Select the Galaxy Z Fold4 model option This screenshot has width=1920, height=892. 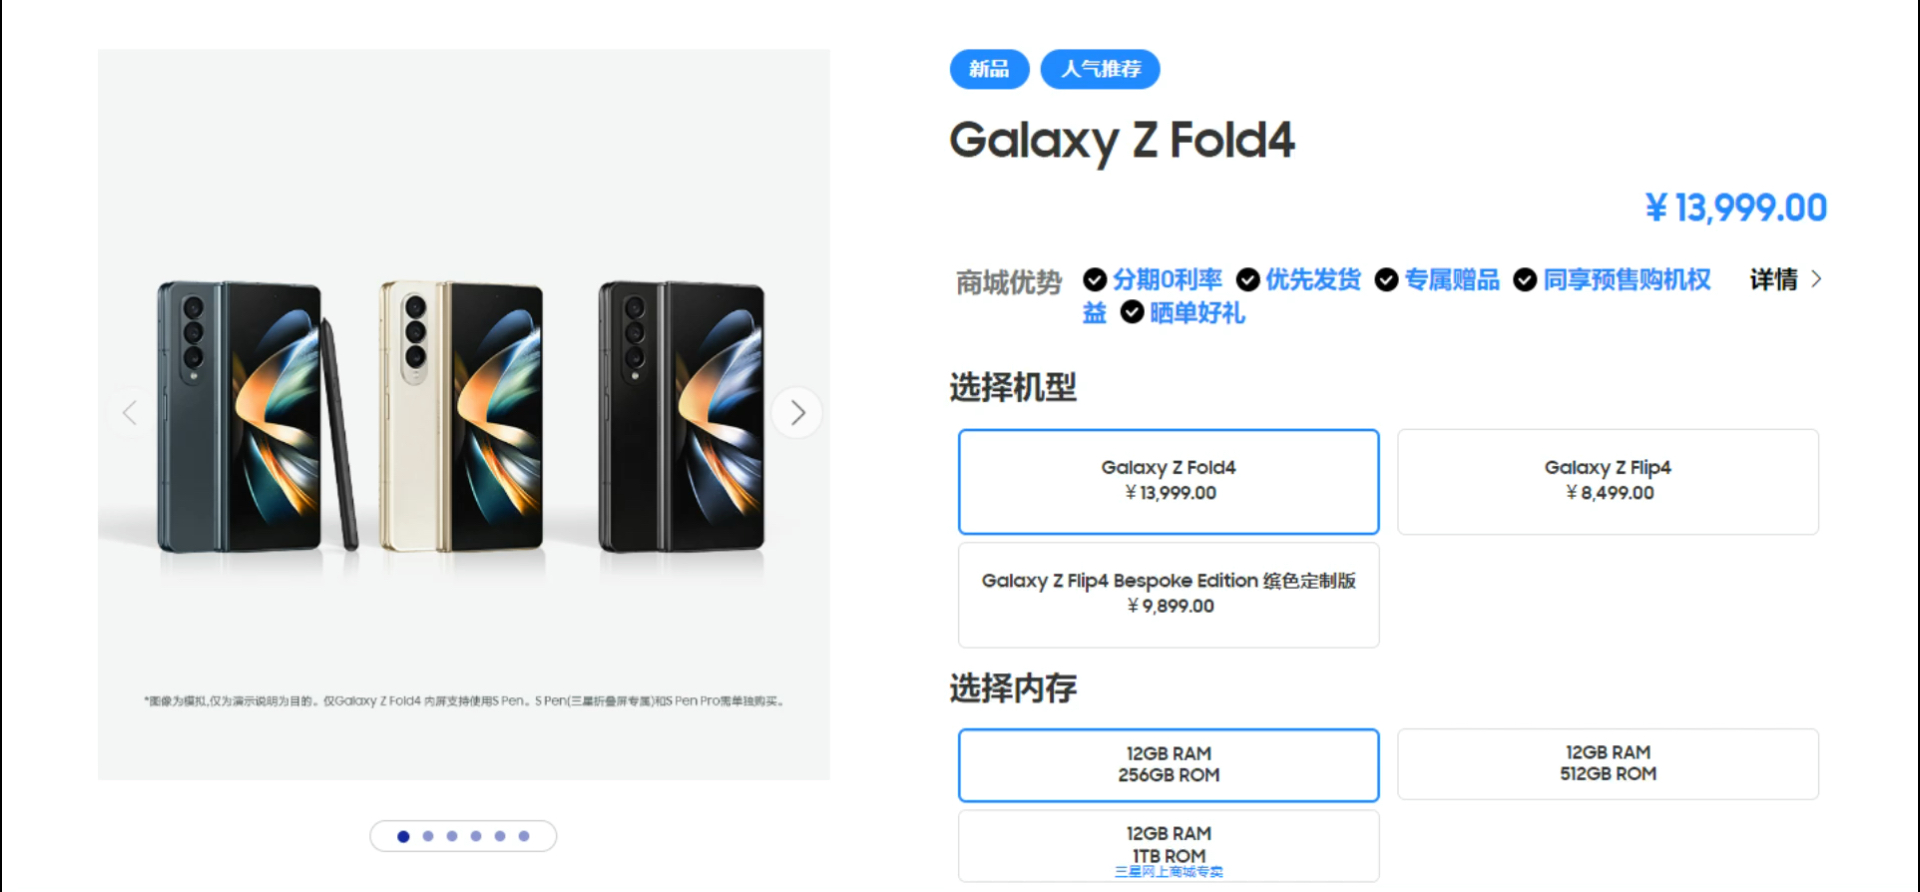(1168, 481)
